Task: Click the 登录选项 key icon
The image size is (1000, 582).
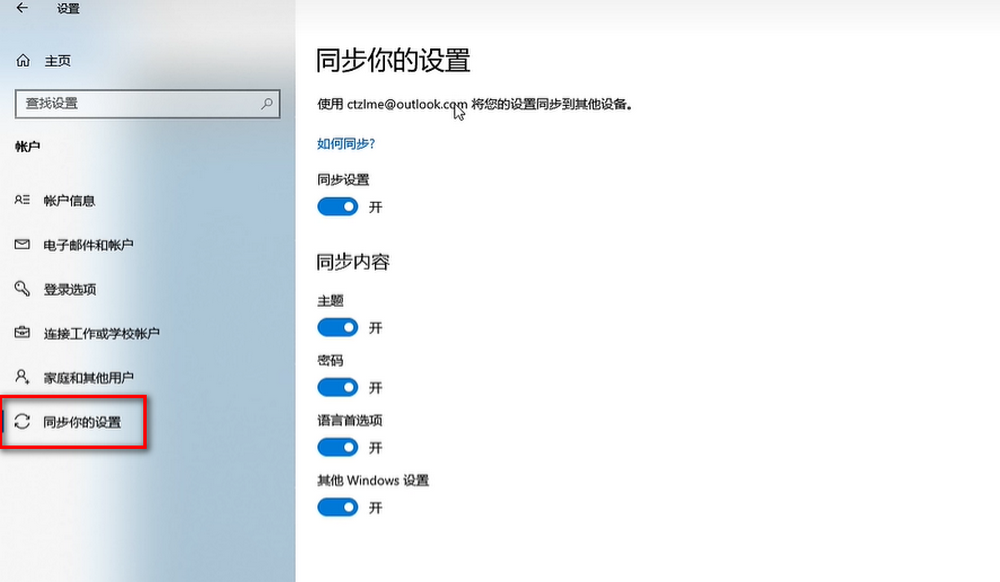Action: (22, 289)
